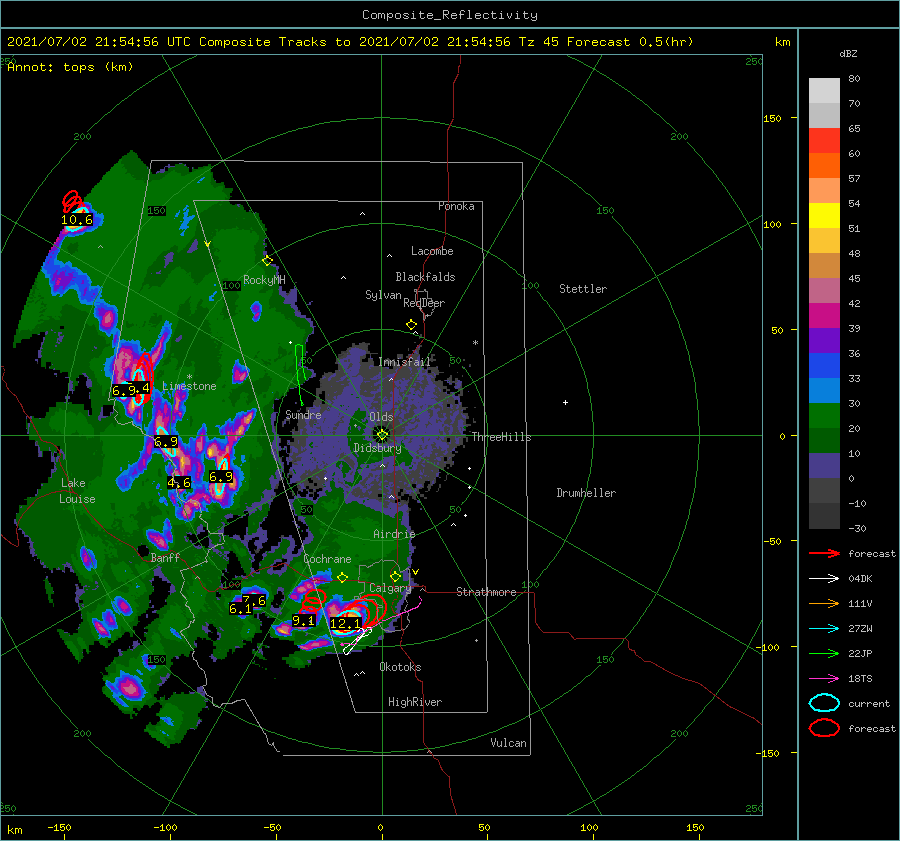Click the 65 dBZ red swatch

tap(824, 140)
